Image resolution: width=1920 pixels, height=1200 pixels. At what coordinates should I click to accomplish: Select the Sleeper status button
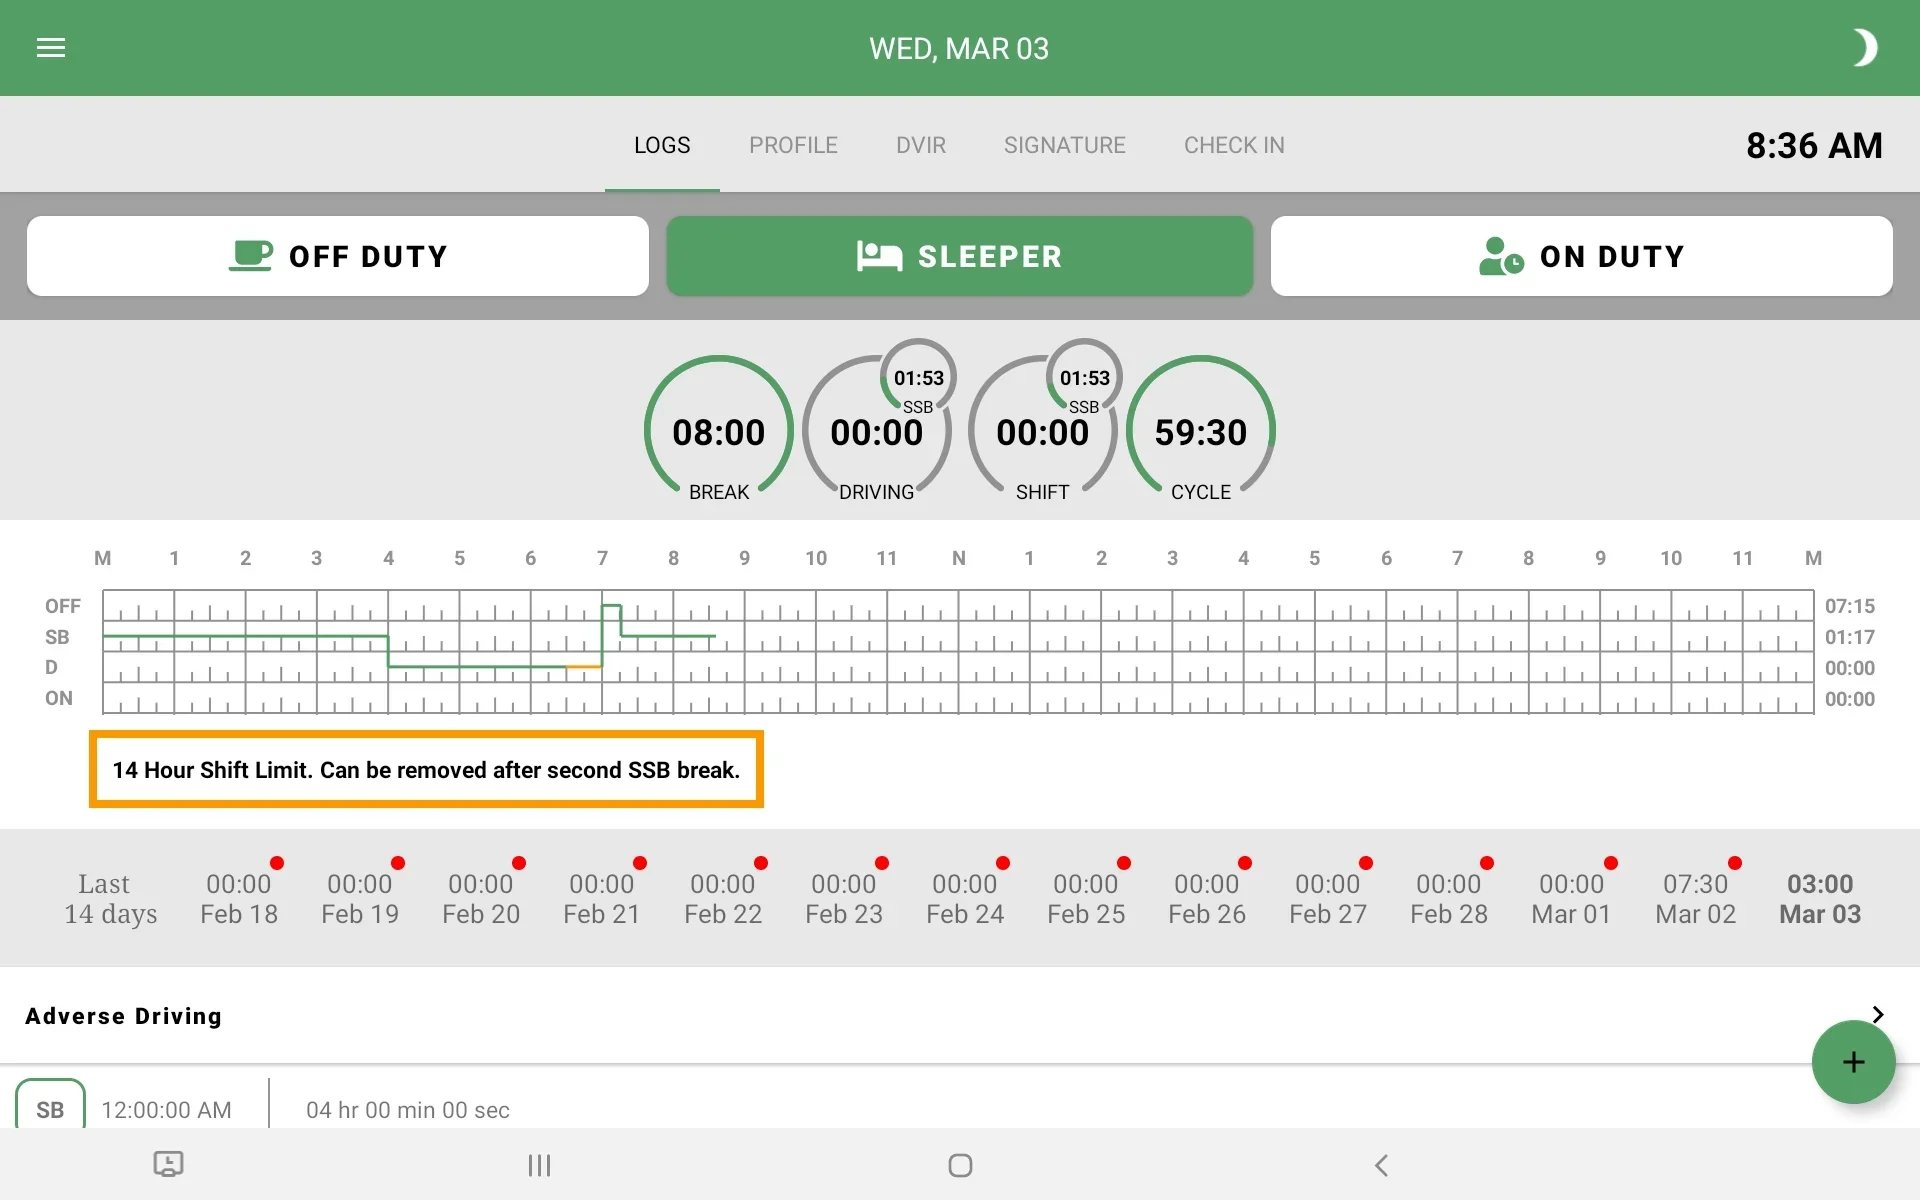[x=959, y=256]
